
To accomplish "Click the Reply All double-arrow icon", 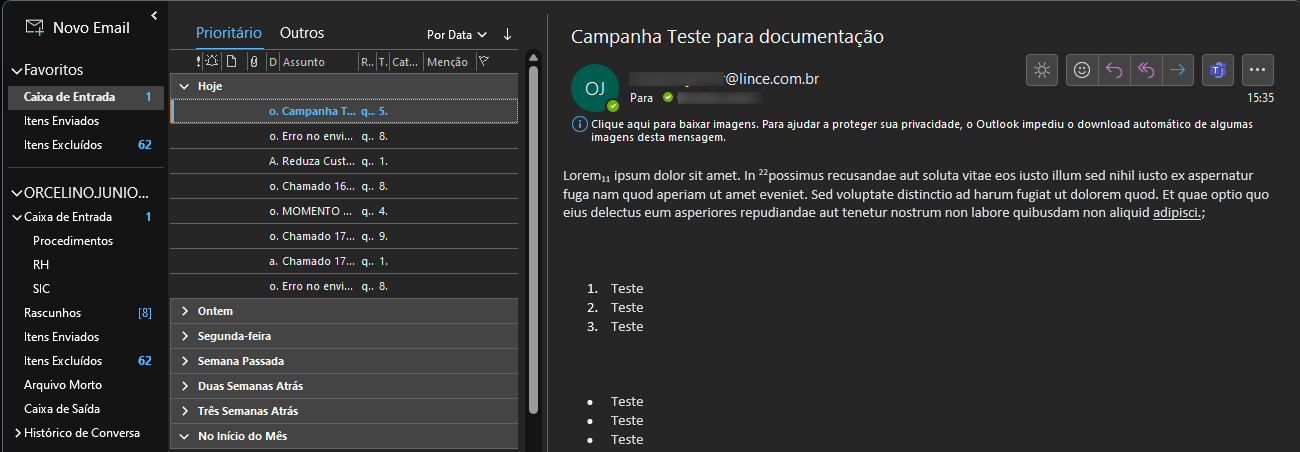I will pos(1146,70).
